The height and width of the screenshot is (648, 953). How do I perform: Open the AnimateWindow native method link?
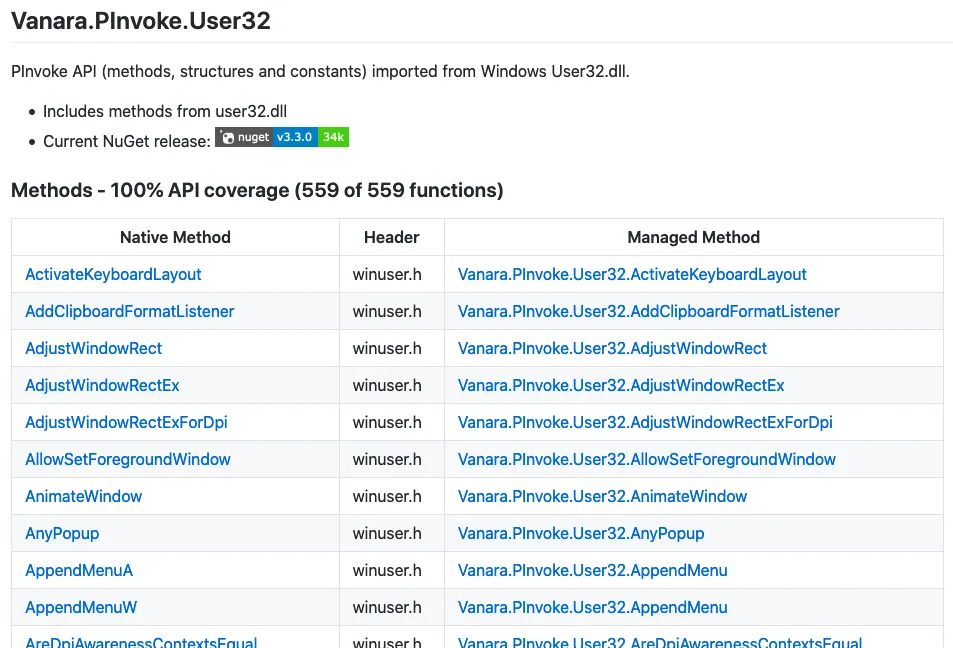(83, 496)
